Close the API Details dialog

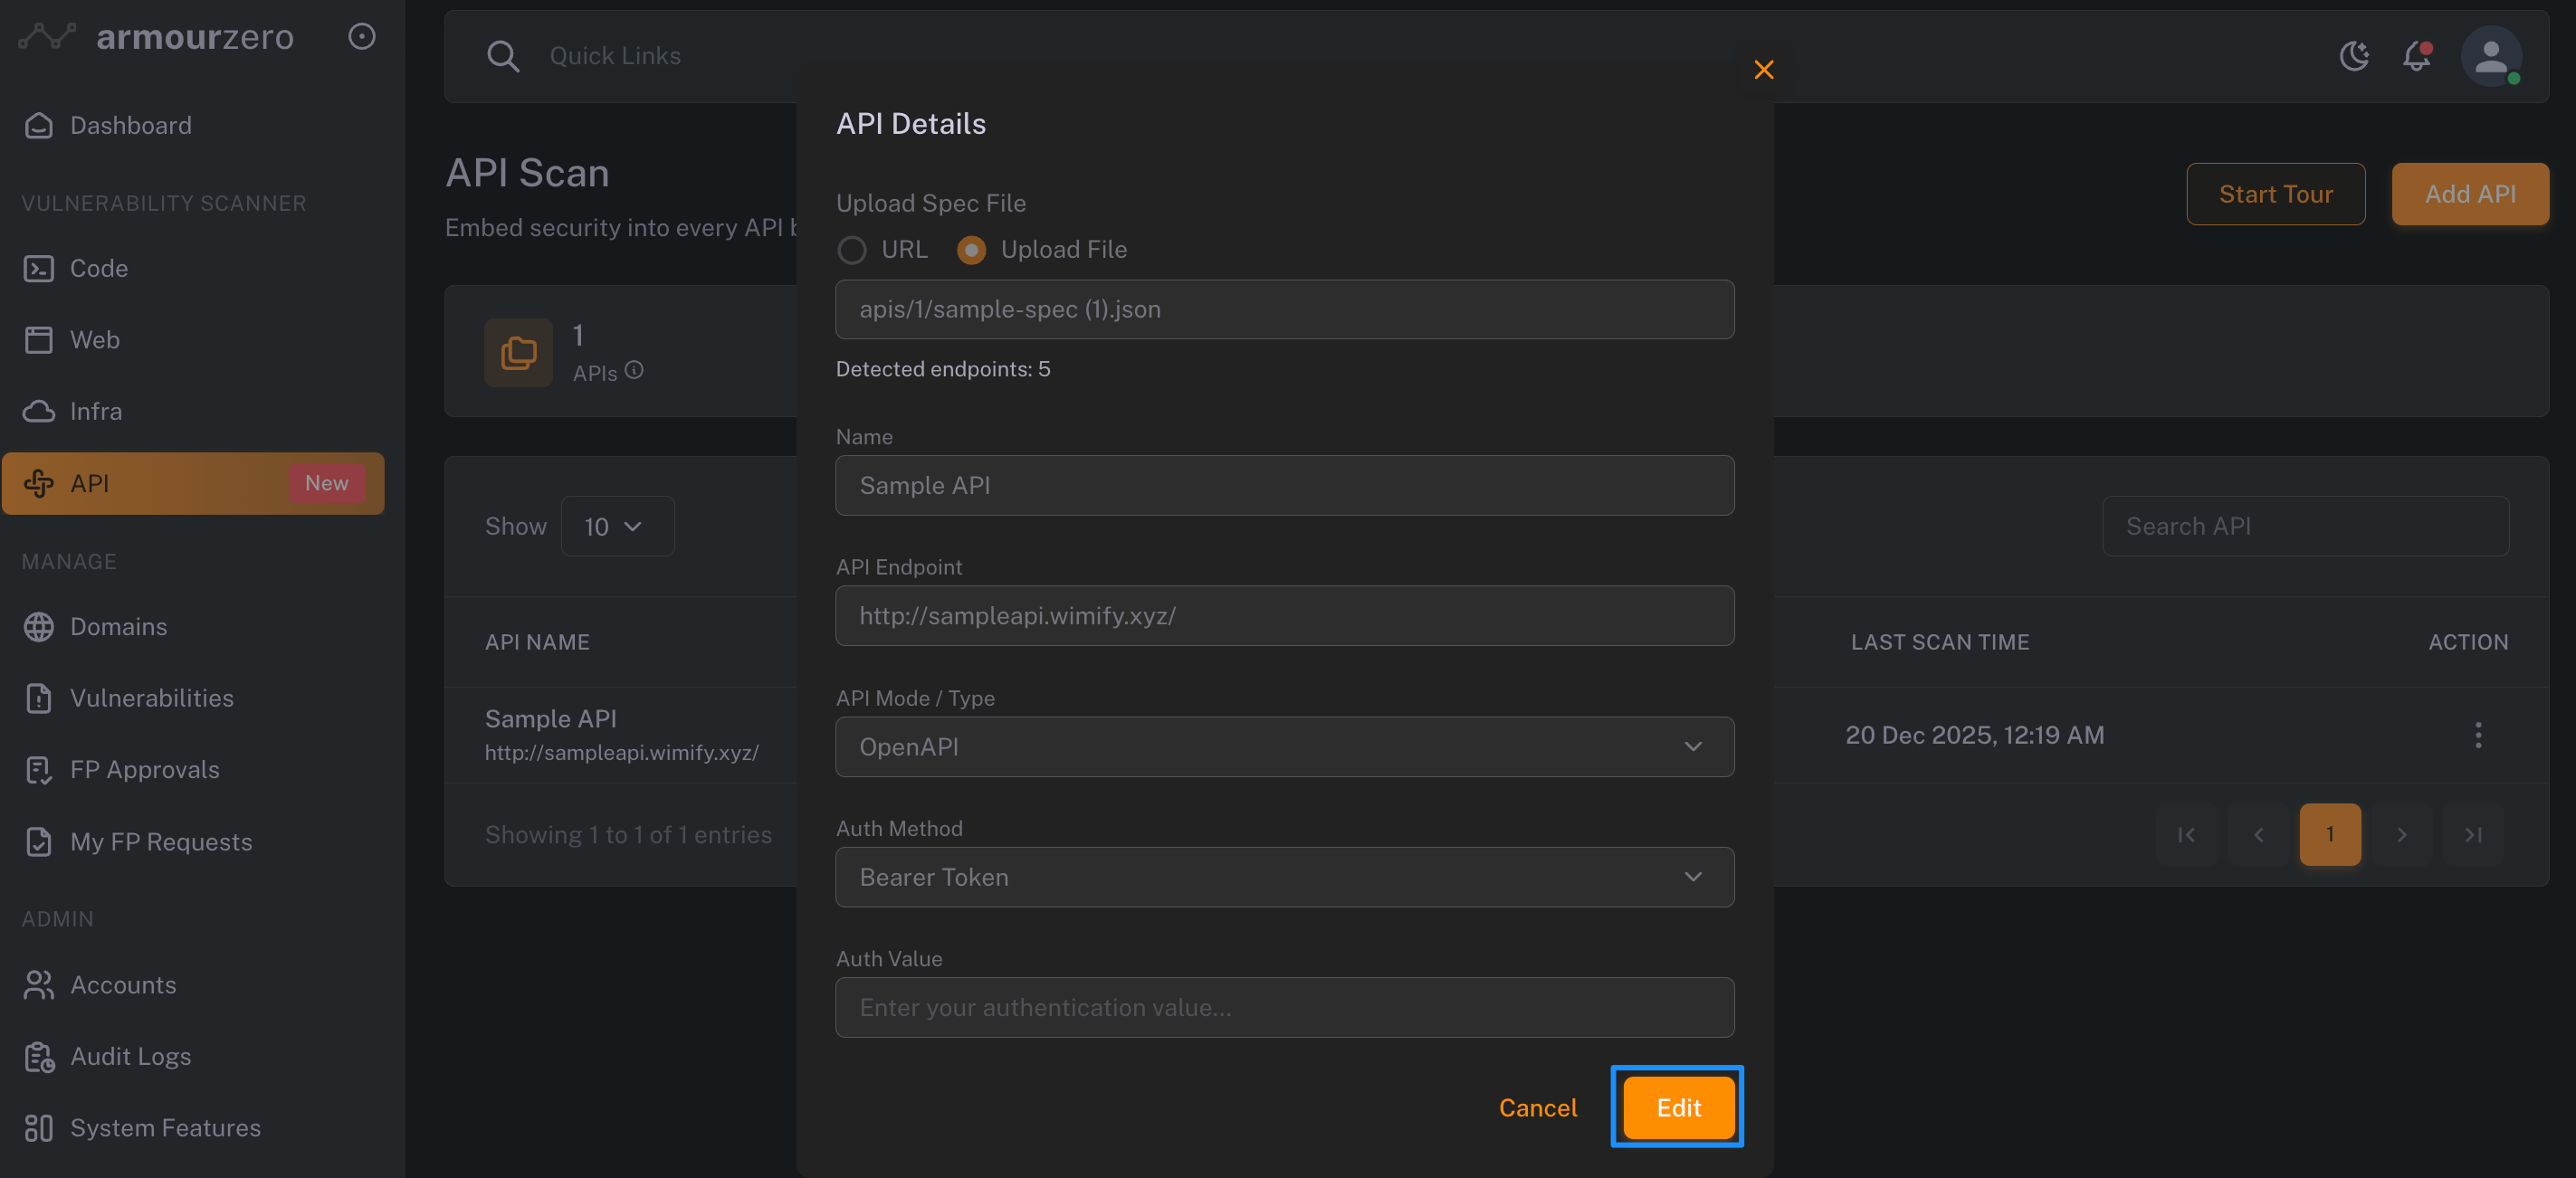tap(1763, 70)
